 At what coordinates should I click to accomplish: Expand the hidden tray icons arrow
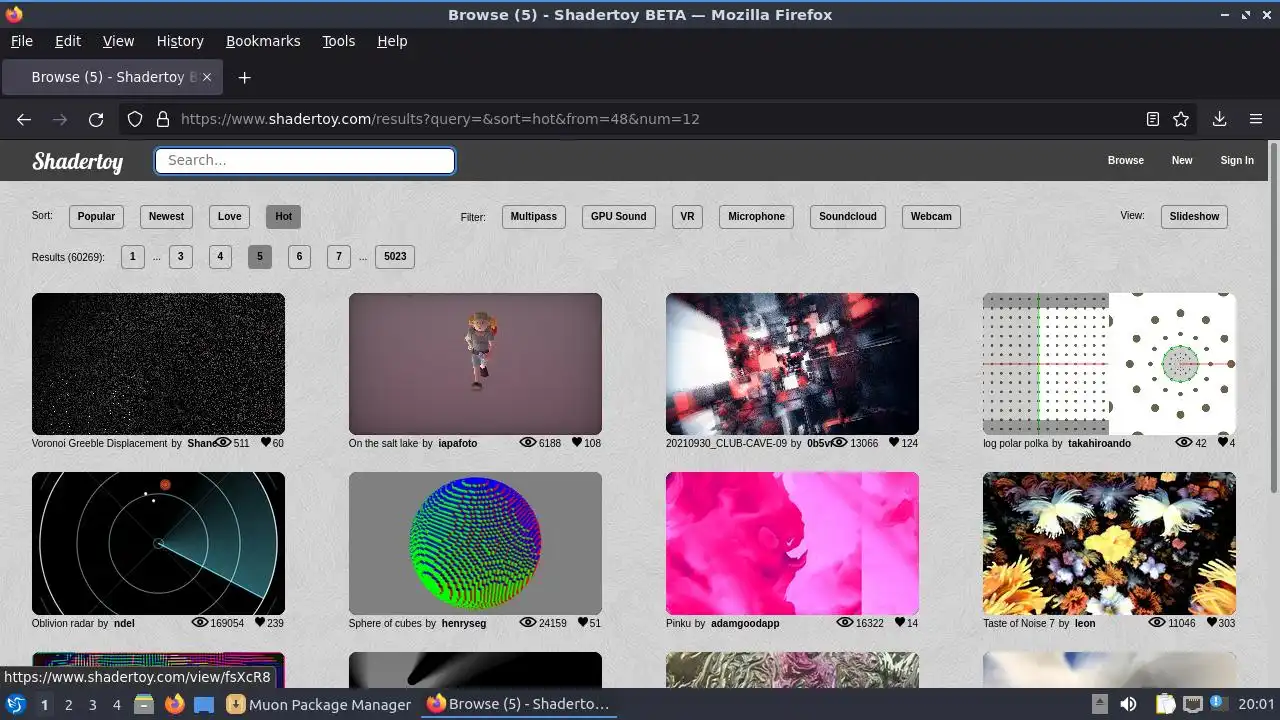point(1099,704)
